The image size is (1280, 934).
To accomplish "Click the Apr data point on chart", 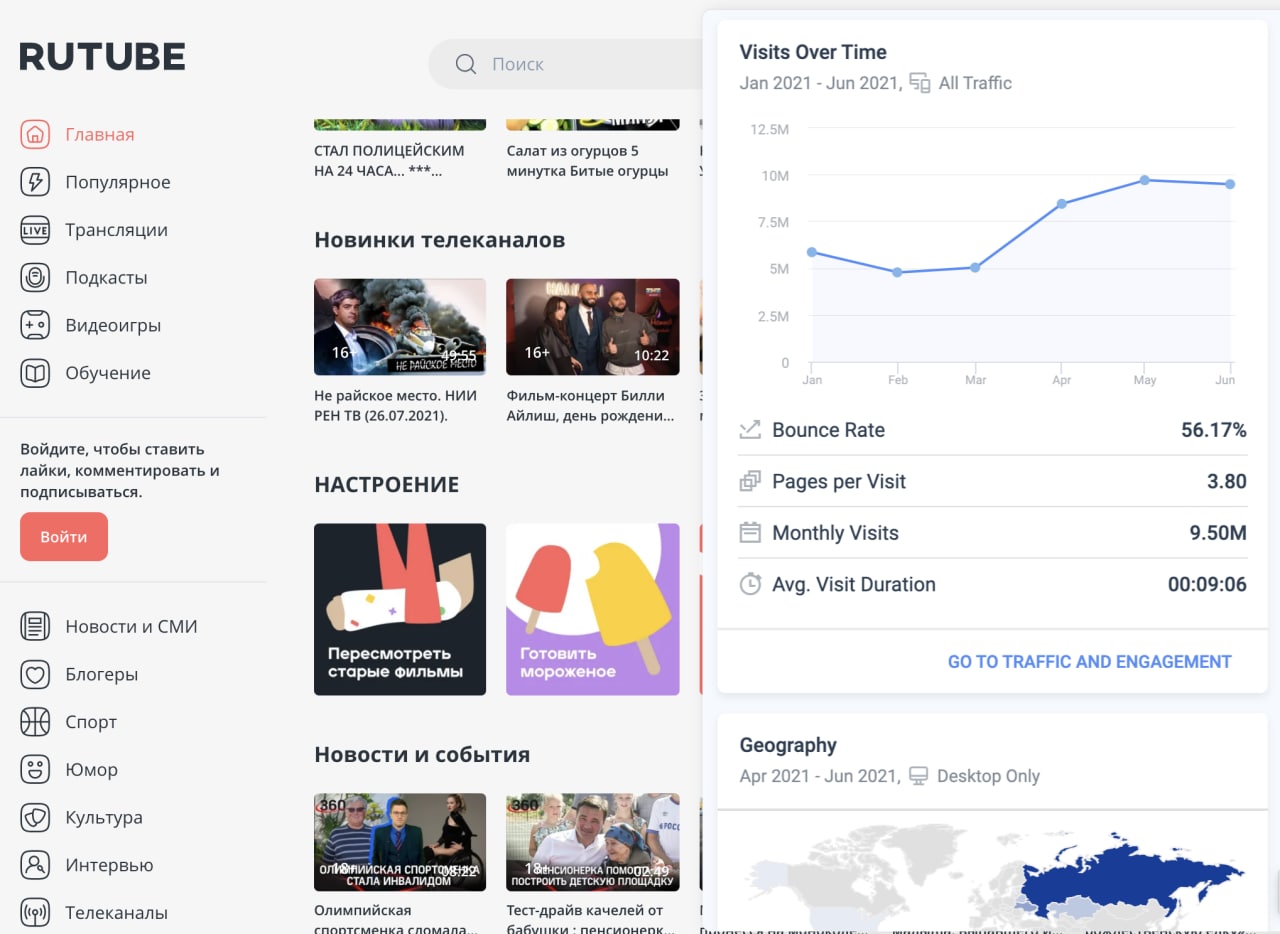I will pyautogui.click(x=1061, y=204).
